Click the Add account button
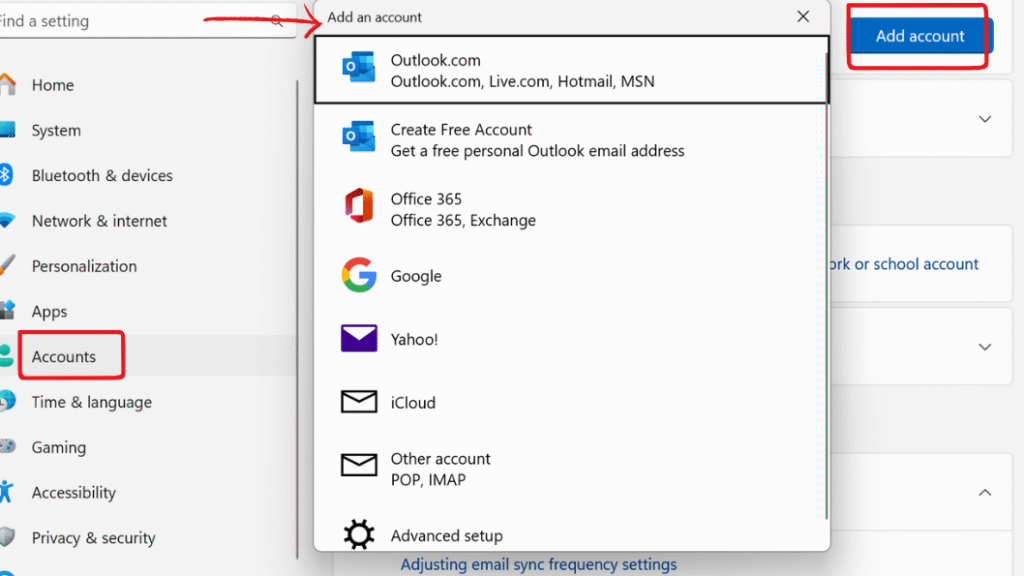Viewport: 1024px width, 576px height. pos(920,35)
